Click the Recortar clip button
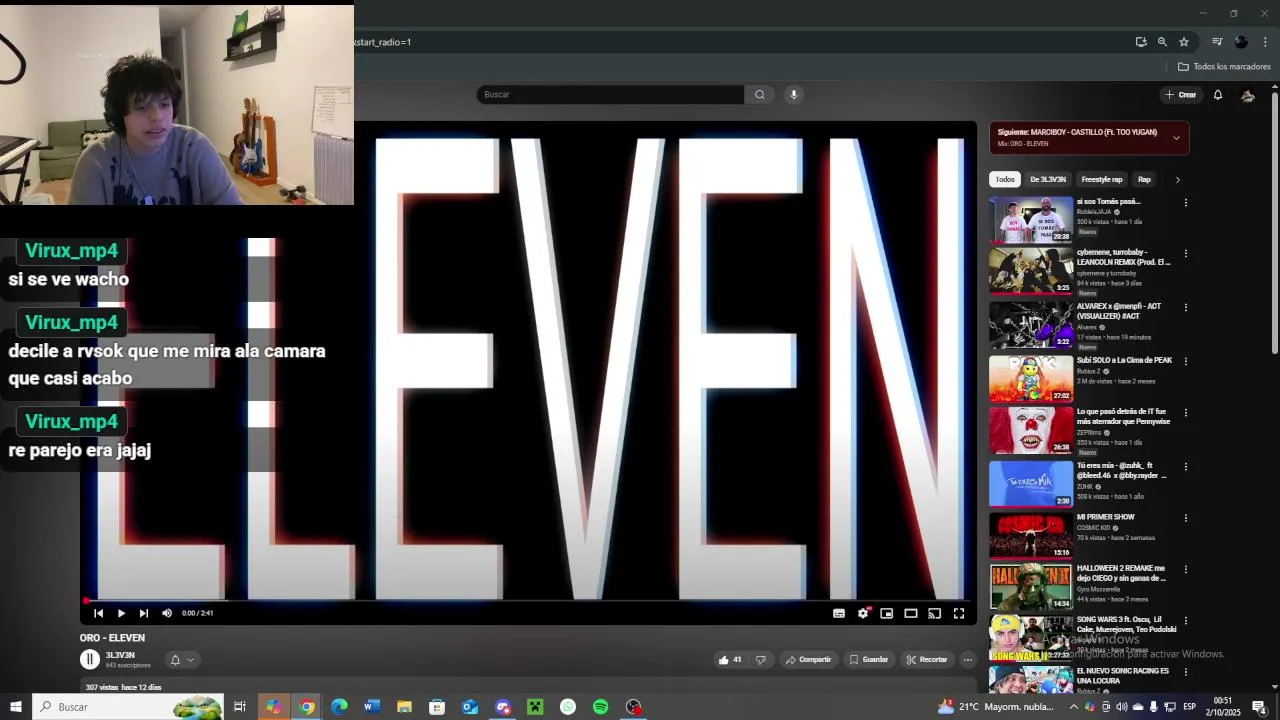The image size is (1280, 720). [x=927, y=659]
